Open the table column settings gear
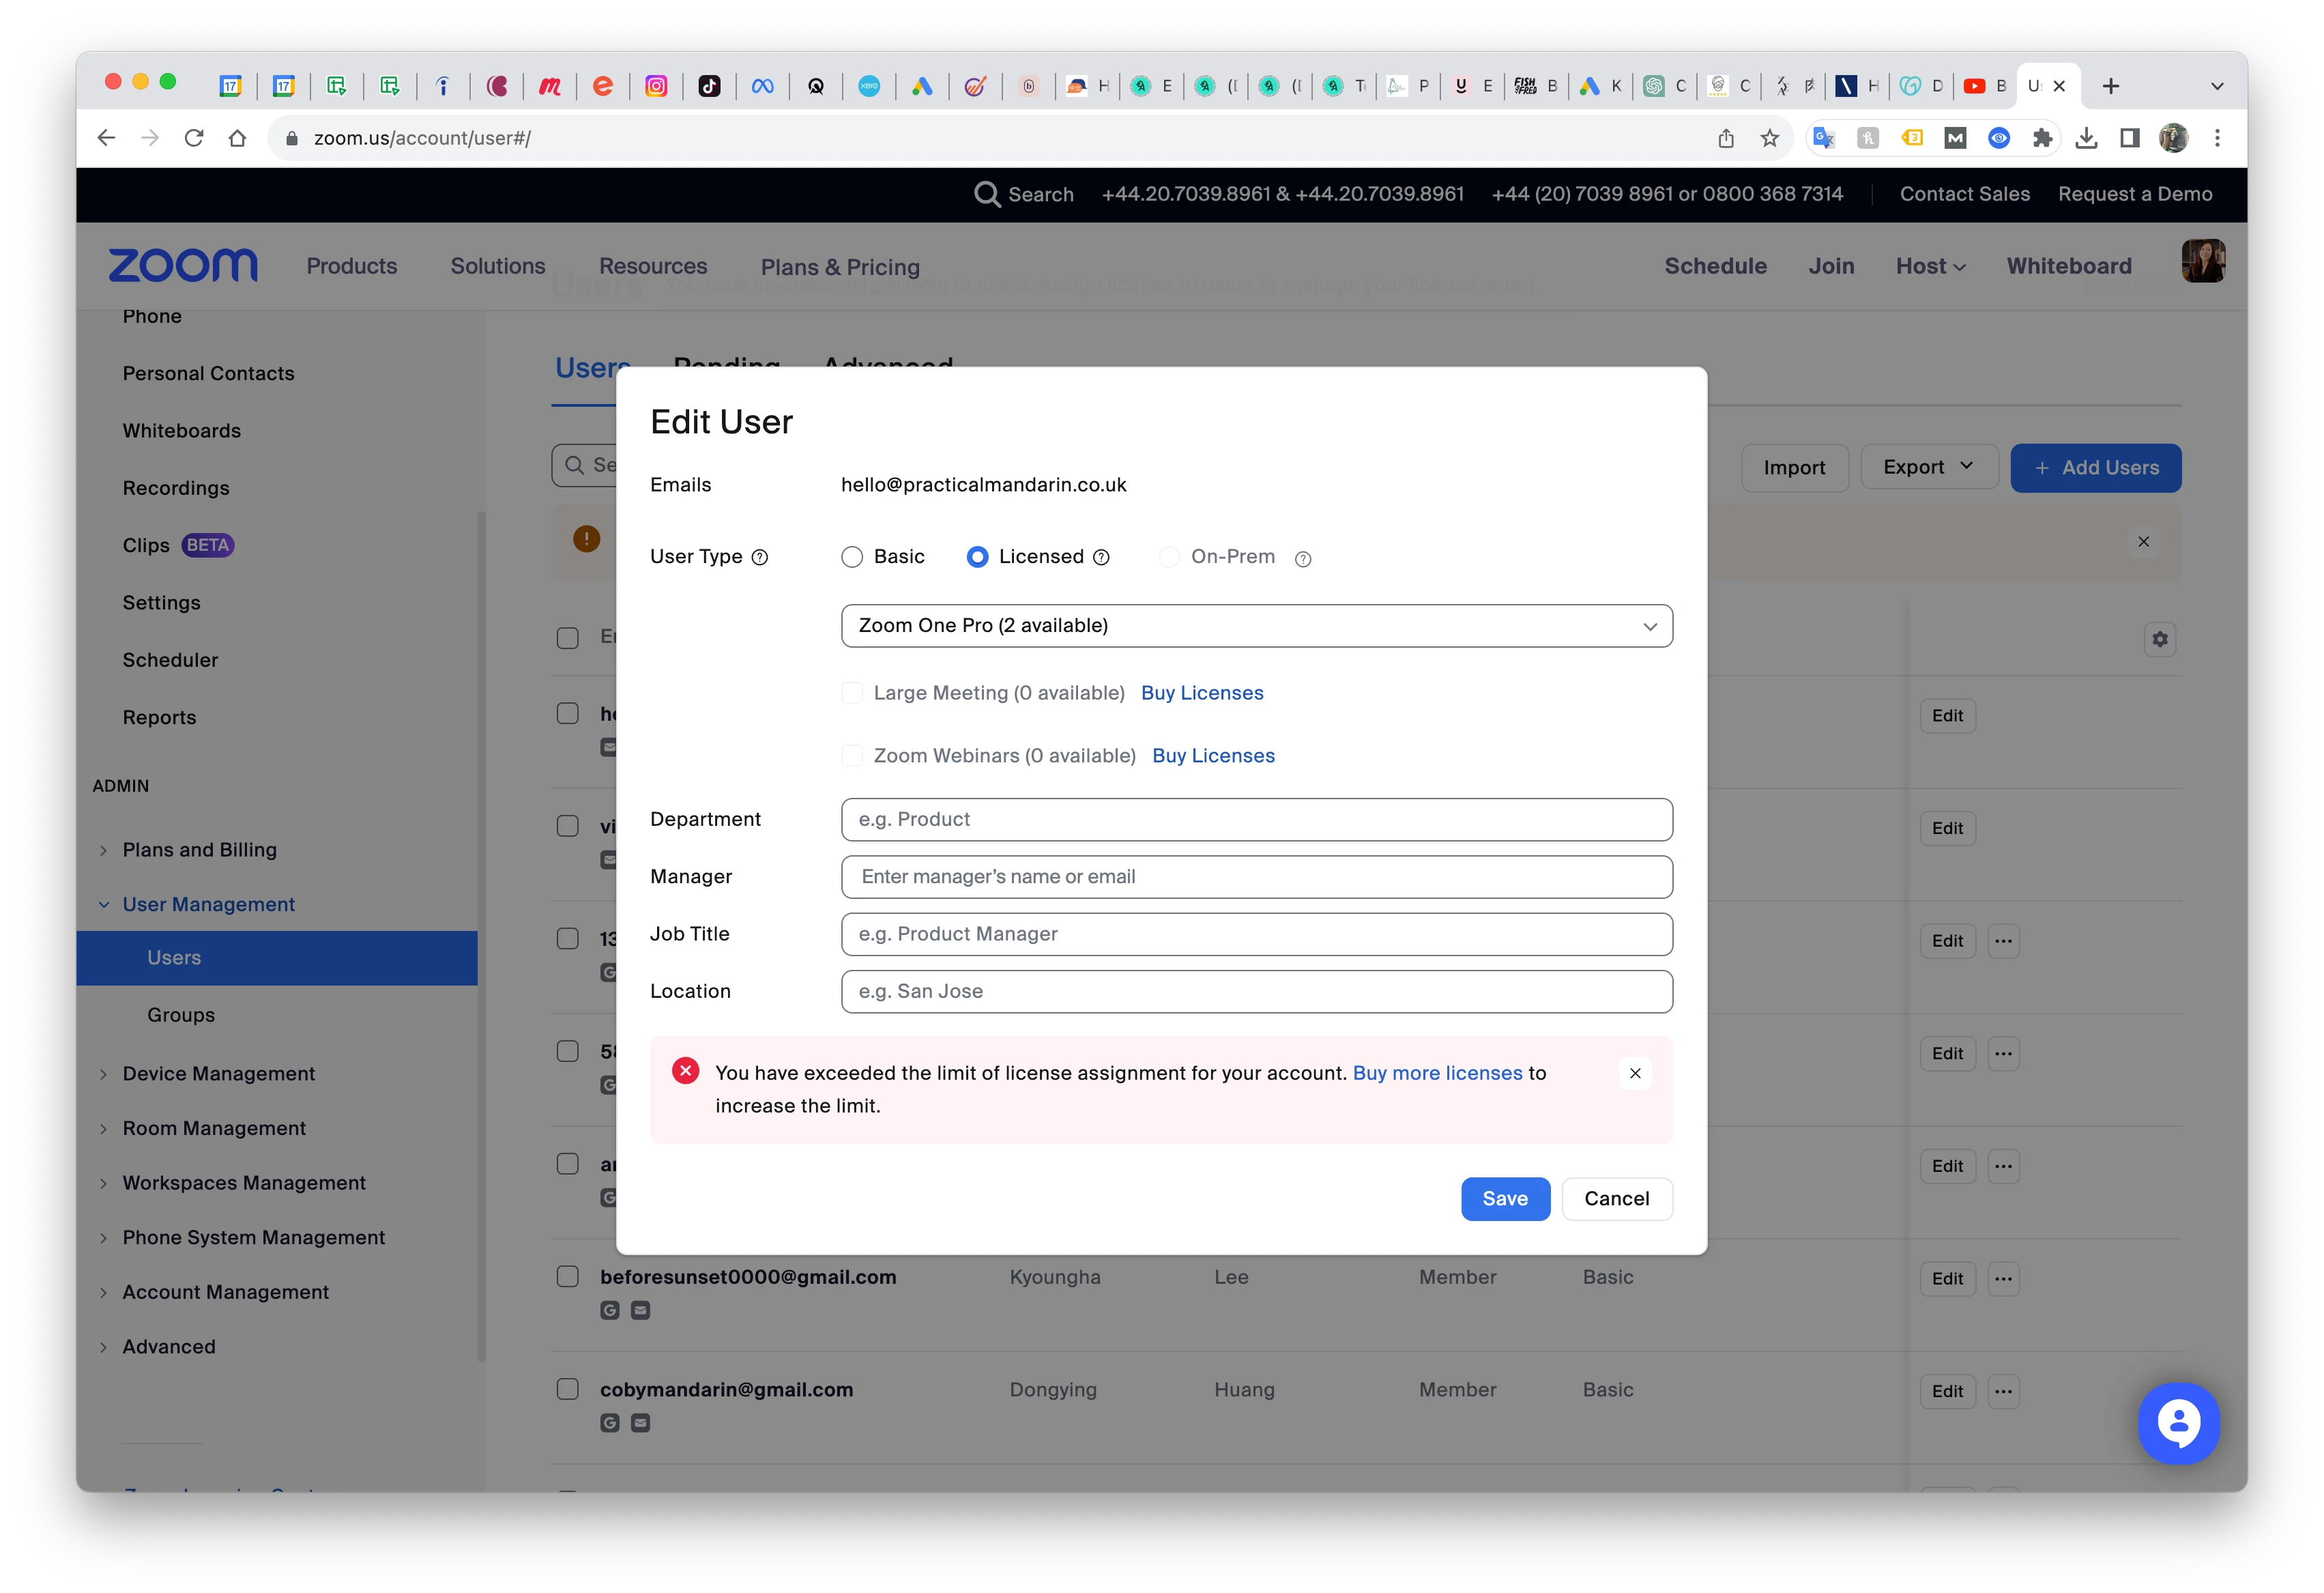2324x1593 pixels. (2160, 639)
